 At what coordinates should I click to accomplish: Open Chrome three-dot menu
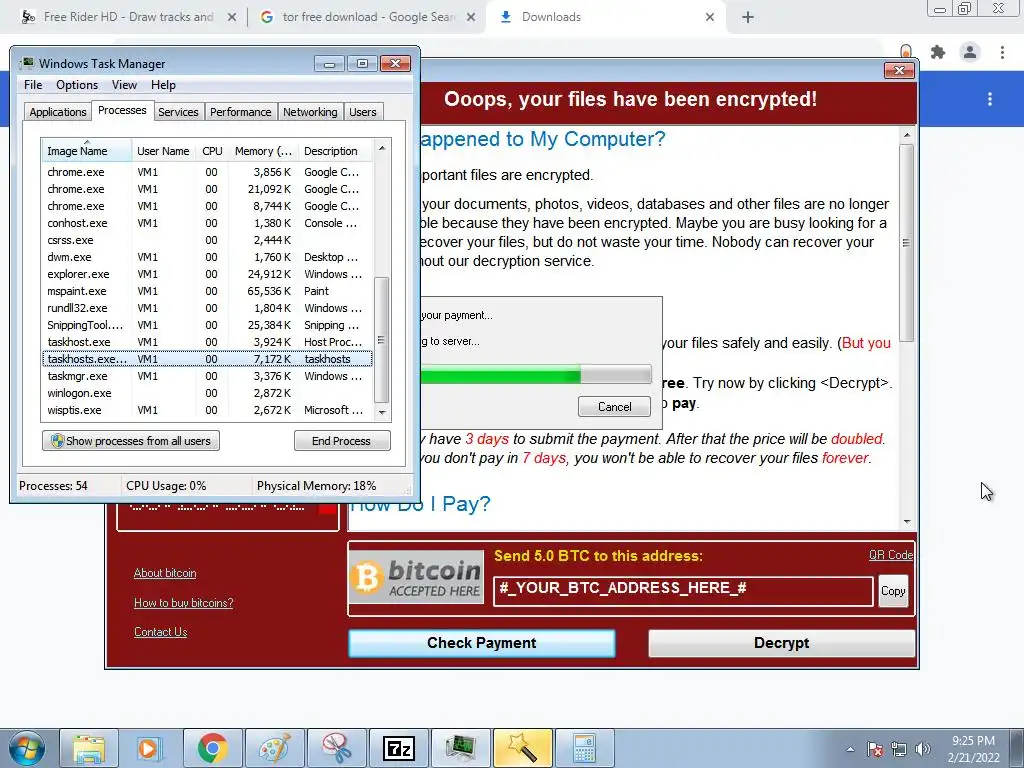(1002, 52)
